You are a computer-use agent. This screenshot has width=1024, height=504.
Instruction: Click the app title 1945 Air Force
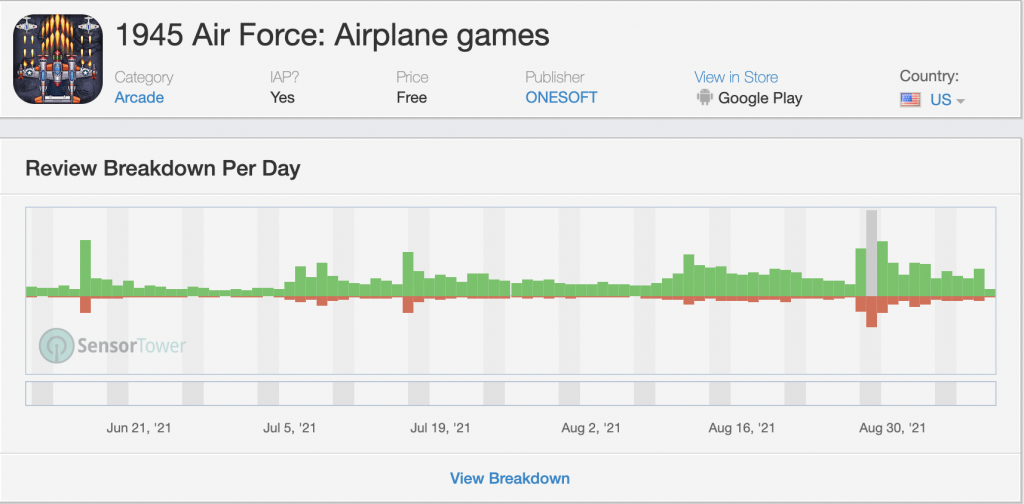(x=332, y=36)
